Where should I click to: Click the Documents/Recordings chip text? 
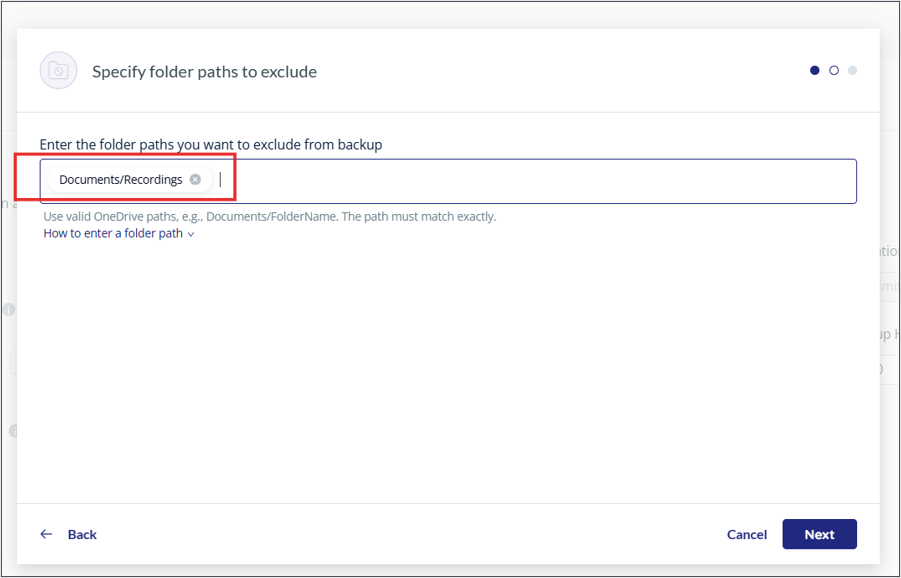click(x=121, y=180)
